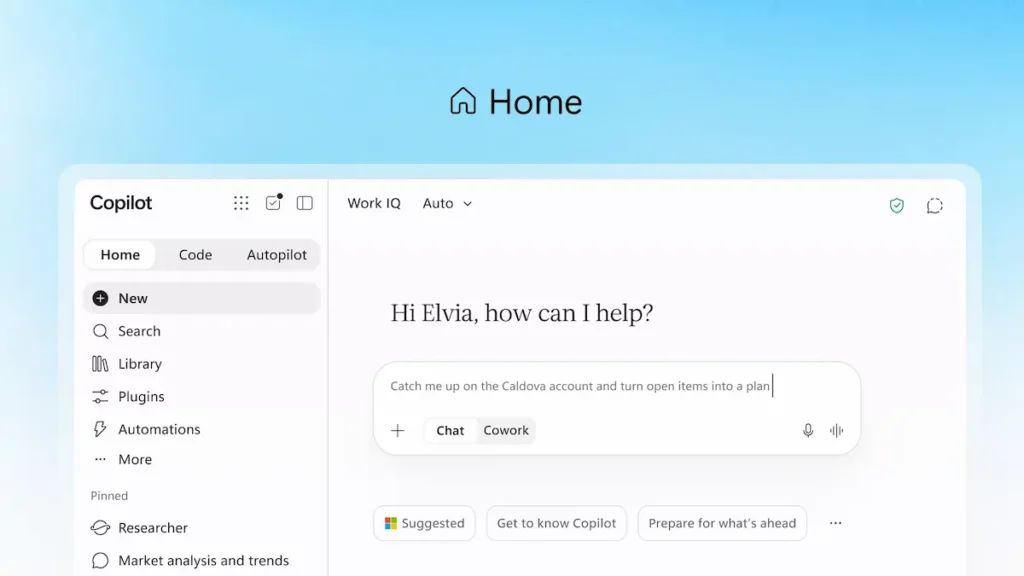Viewport: 1024px width, 576px height.
Task: Open the temporary chat bubble icon
Action: 935,206
